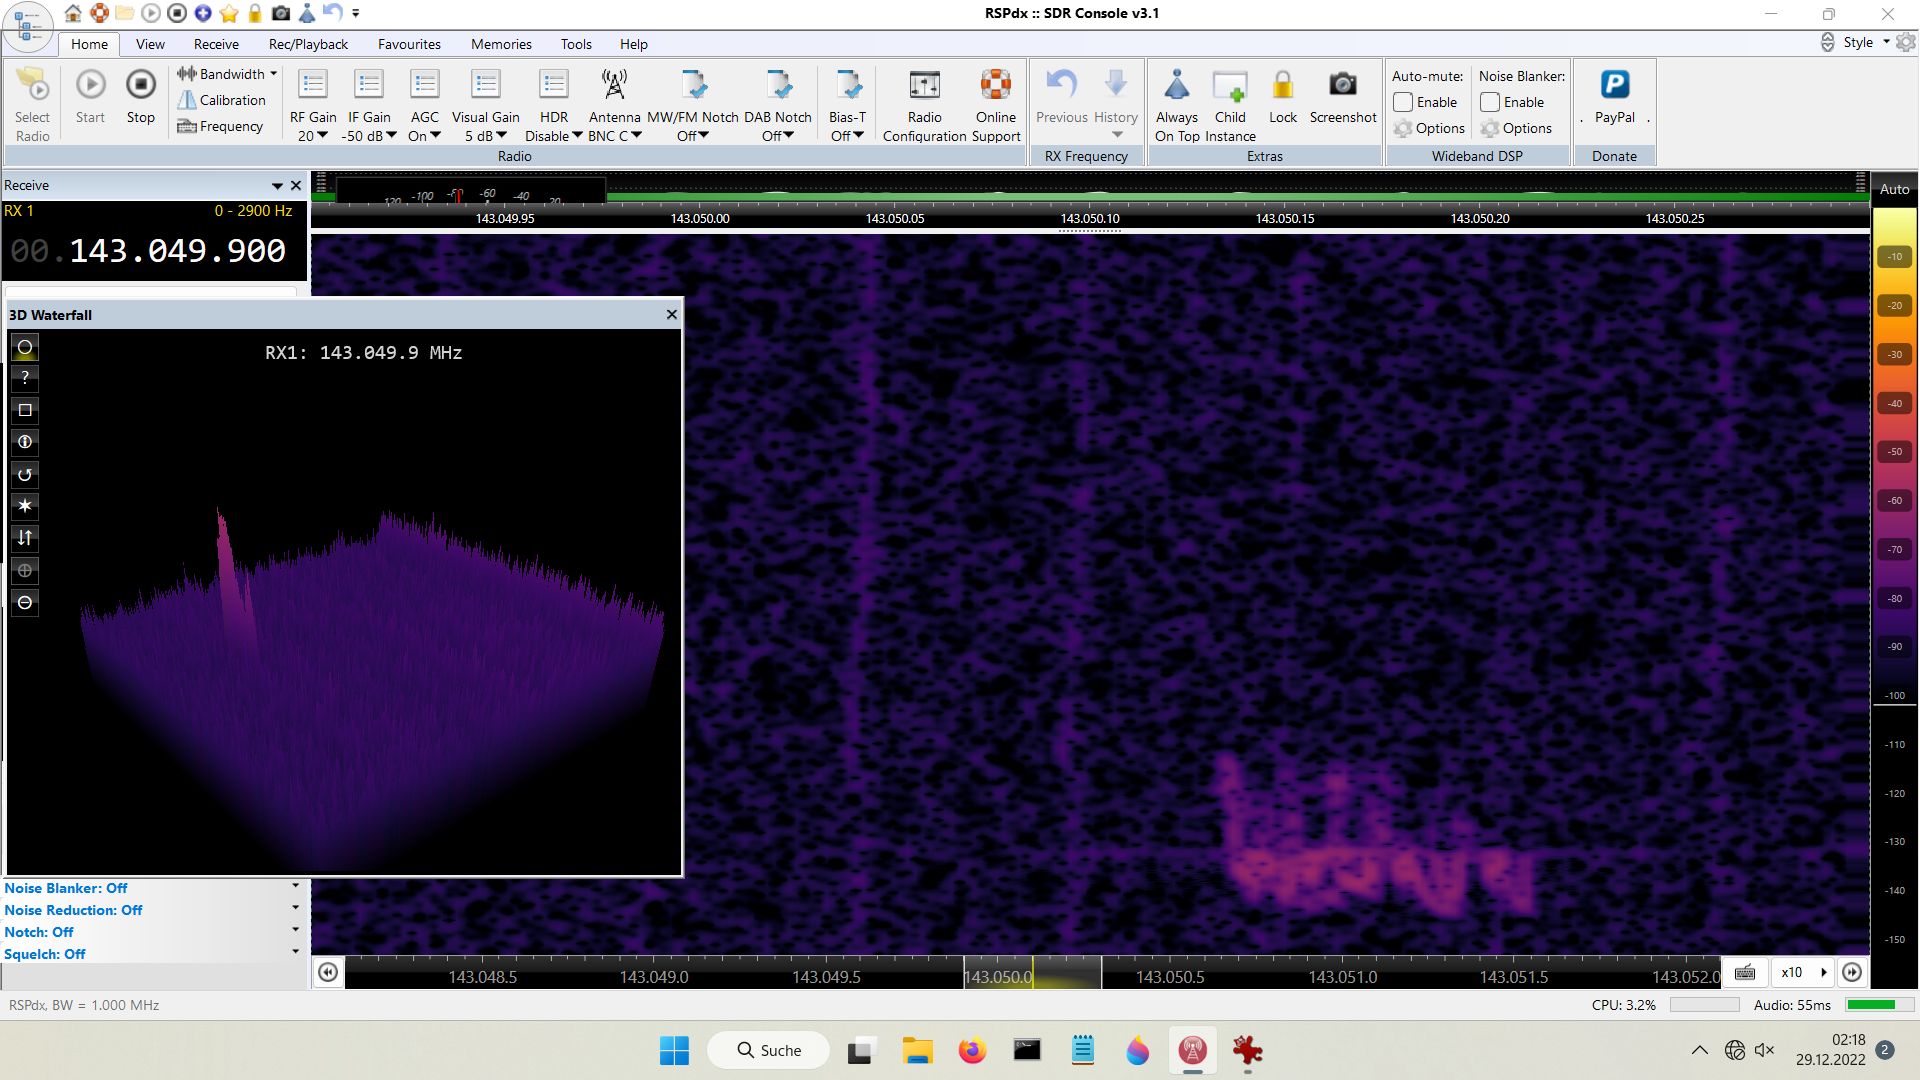Click the star favourites icon in title bar

click(x=229, y=13)
